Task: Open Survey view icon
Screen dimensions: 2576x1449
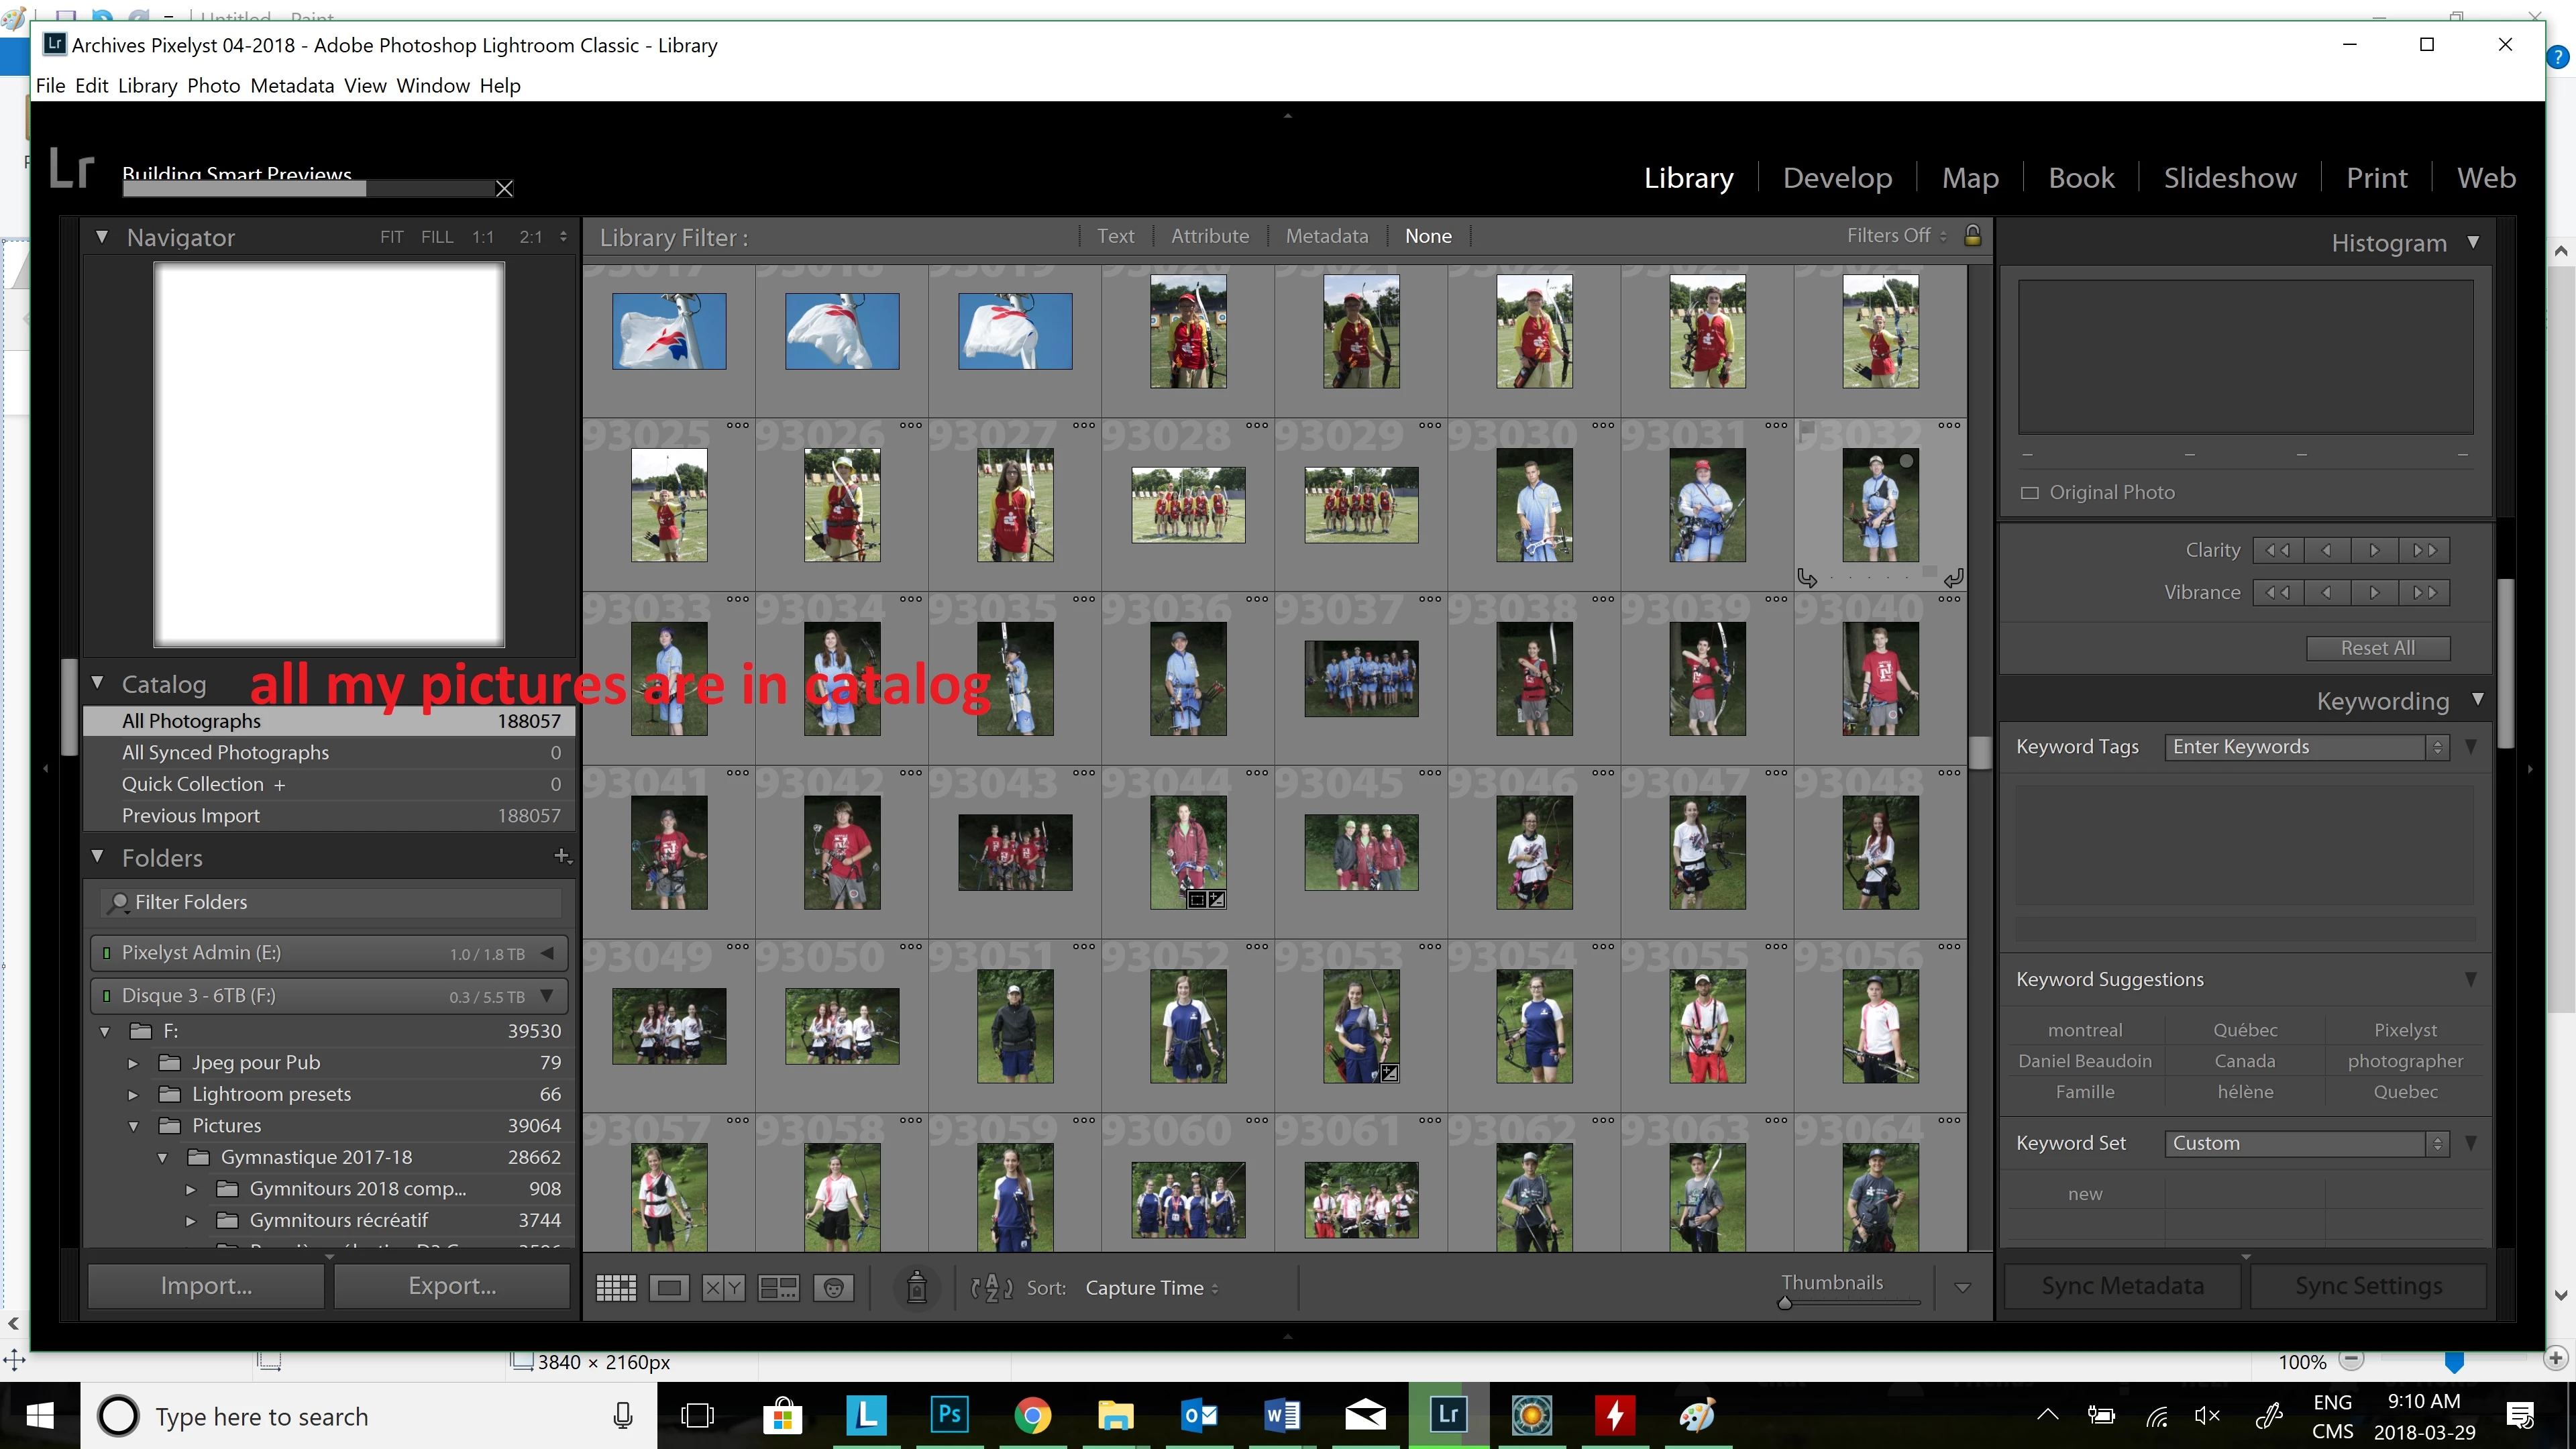Action: click(x=778, y=1288)
